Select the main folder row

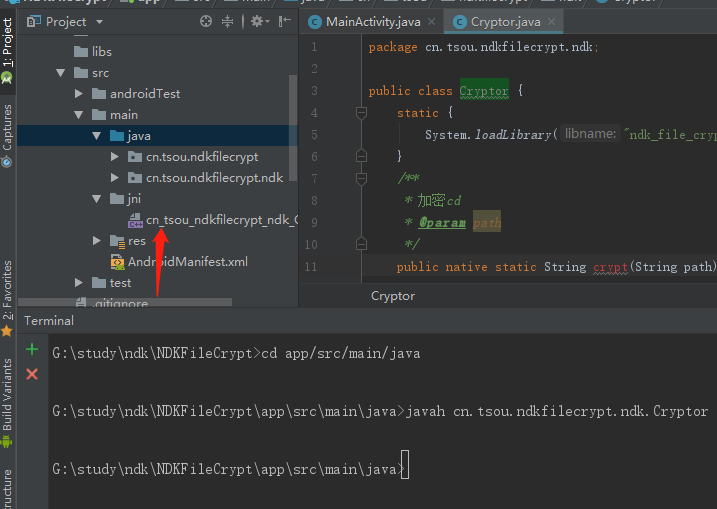[157, 115]
